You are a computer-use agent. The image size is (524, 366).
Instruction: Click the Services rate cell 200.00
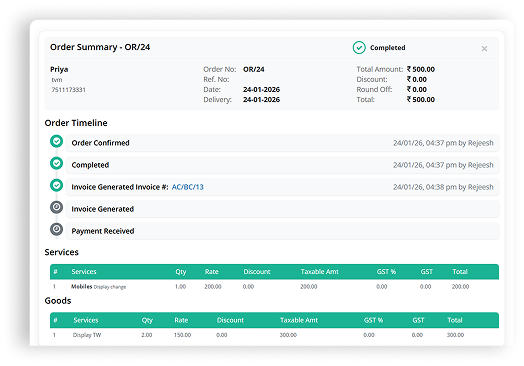click(213, 287)
